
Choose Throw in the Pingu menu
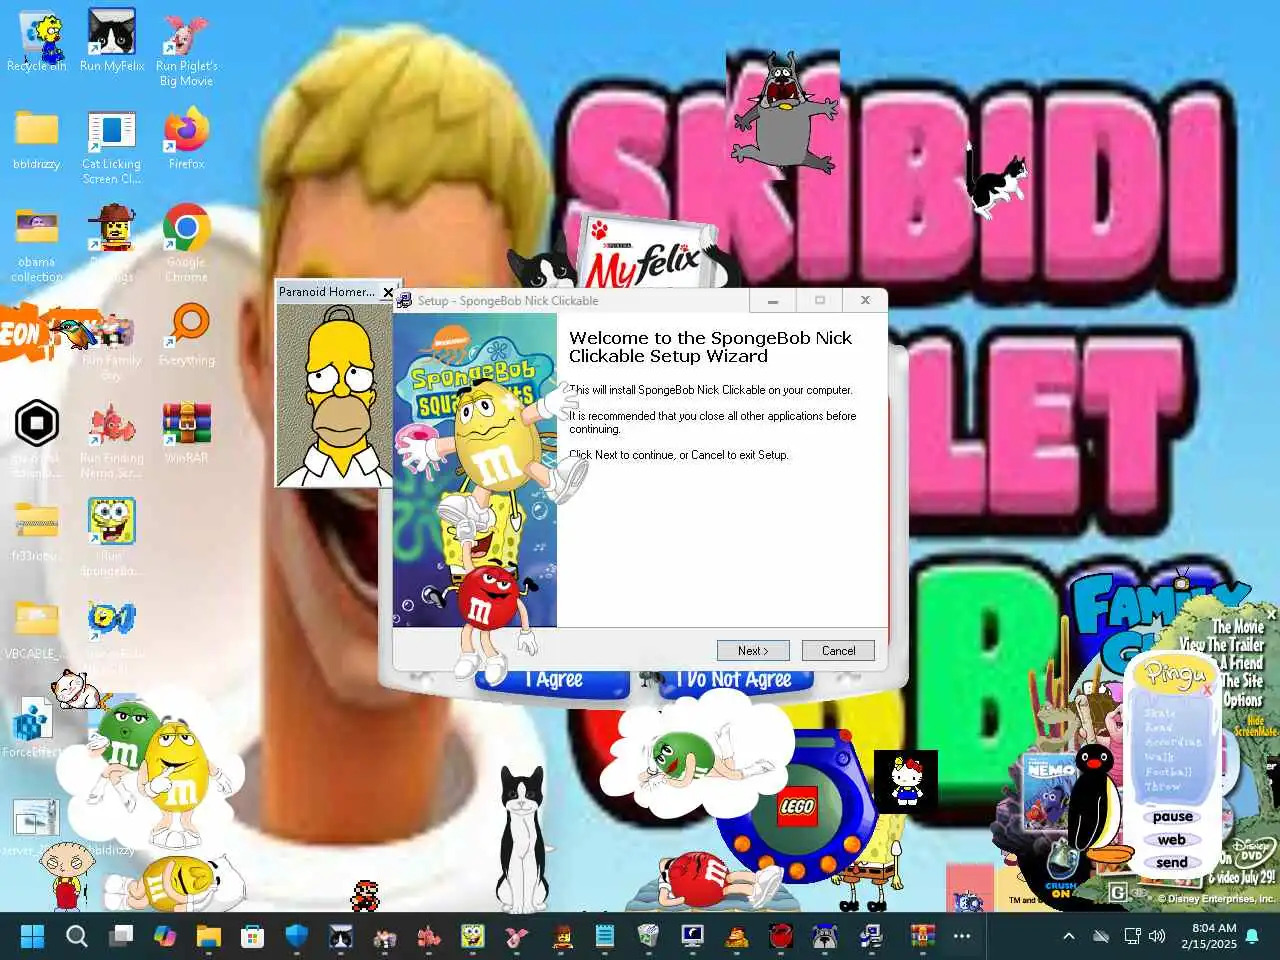1162,787
